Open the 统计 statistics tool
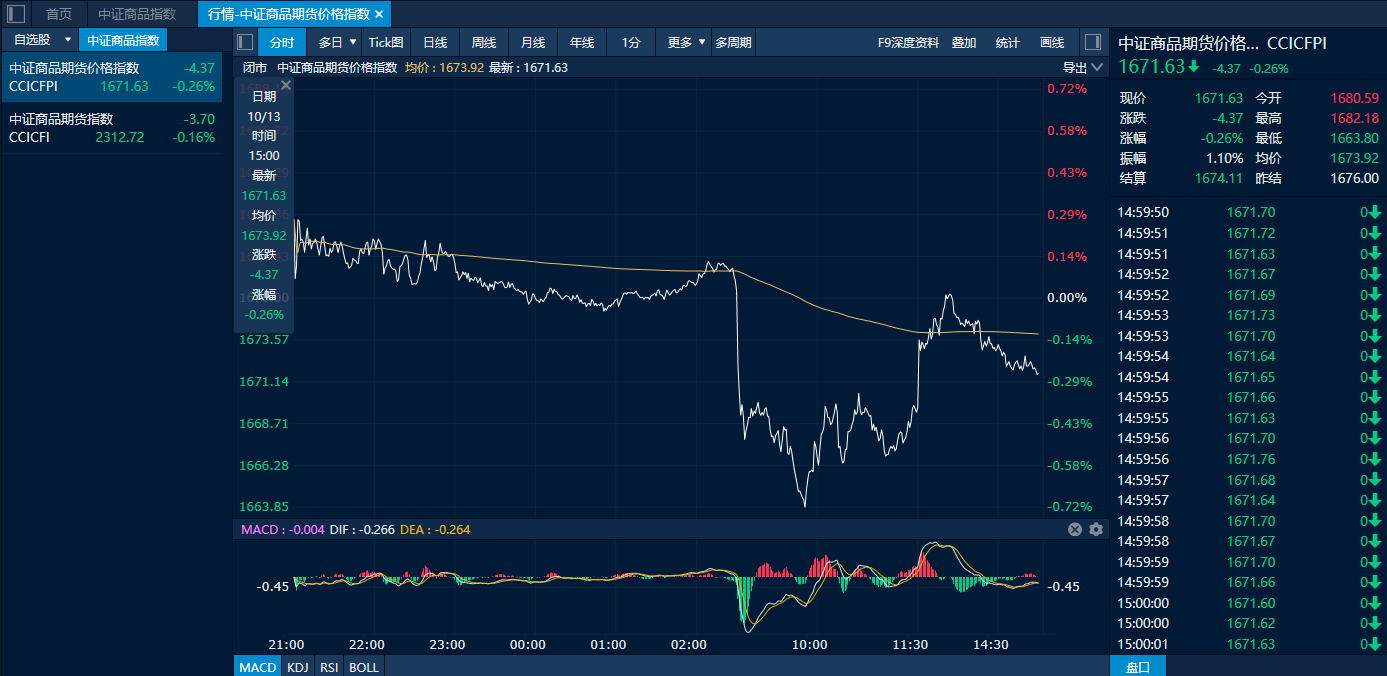Screen dimensions: 1387x676 click(x=1008, y=42)
